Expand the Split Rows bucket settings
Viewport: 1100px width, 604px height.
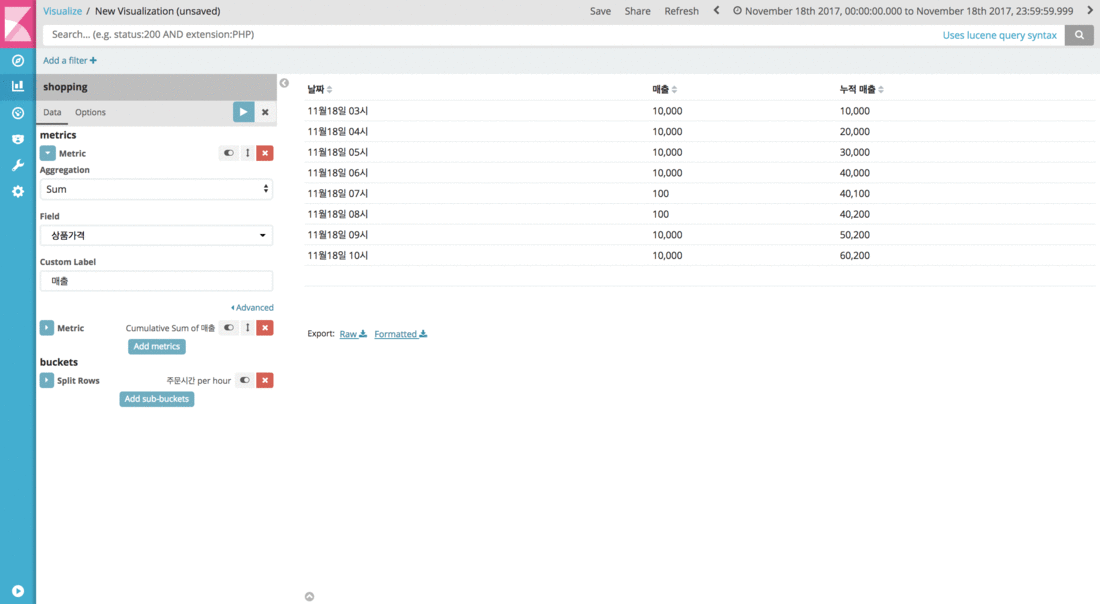click(x=47, y=381)
